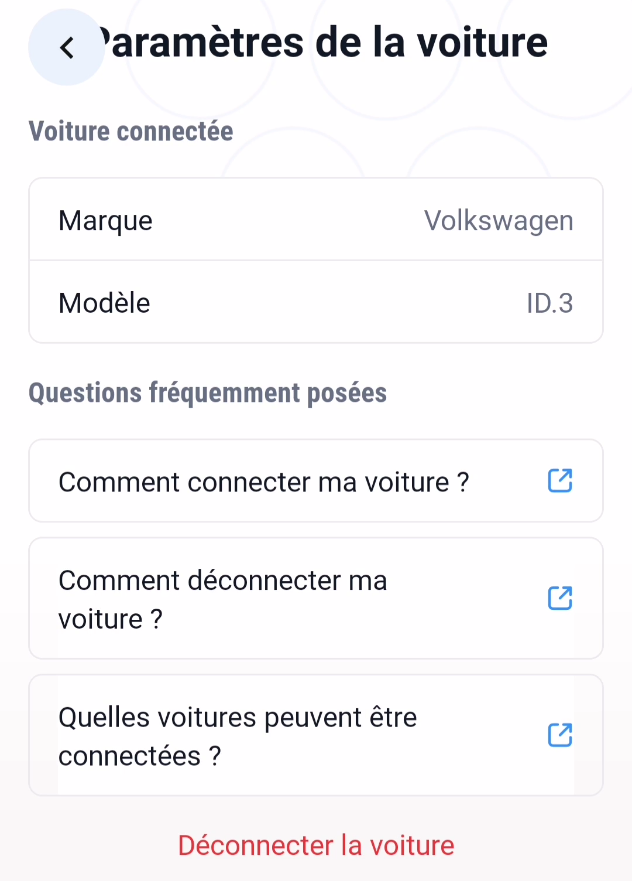The image size is (632, 881).
Task: Tap the Voiture connectée section heading
Action: pyautogui.click(x=131, y=131)
